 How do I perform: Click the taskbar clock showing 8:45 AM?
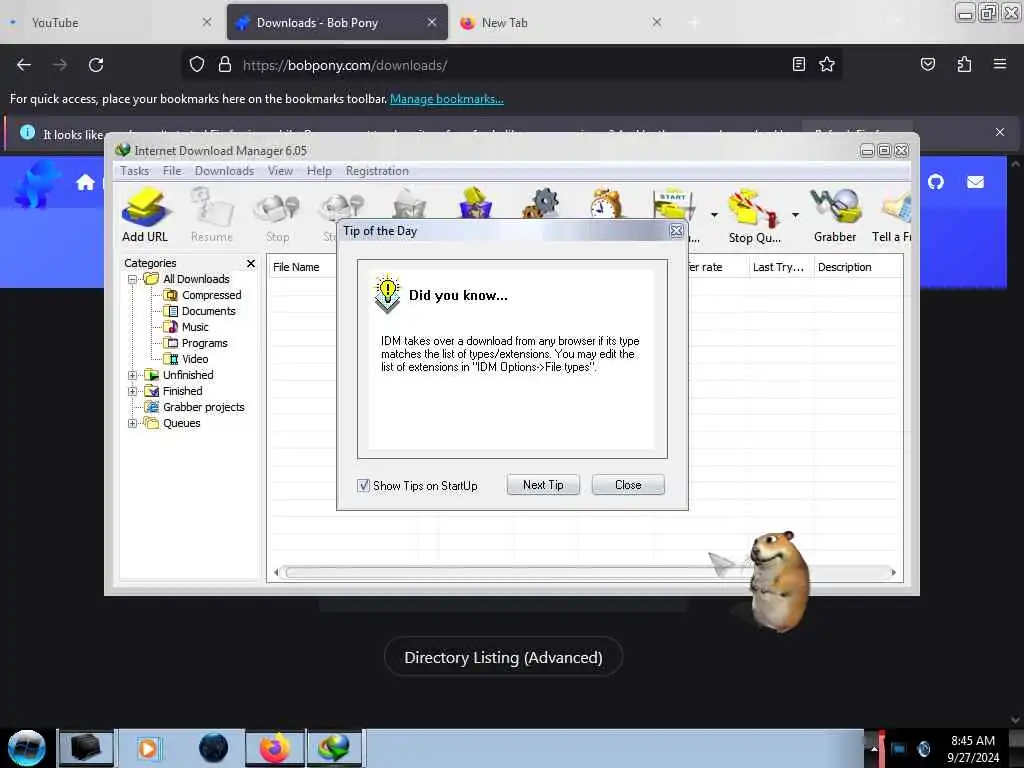(x=973, y=748)
